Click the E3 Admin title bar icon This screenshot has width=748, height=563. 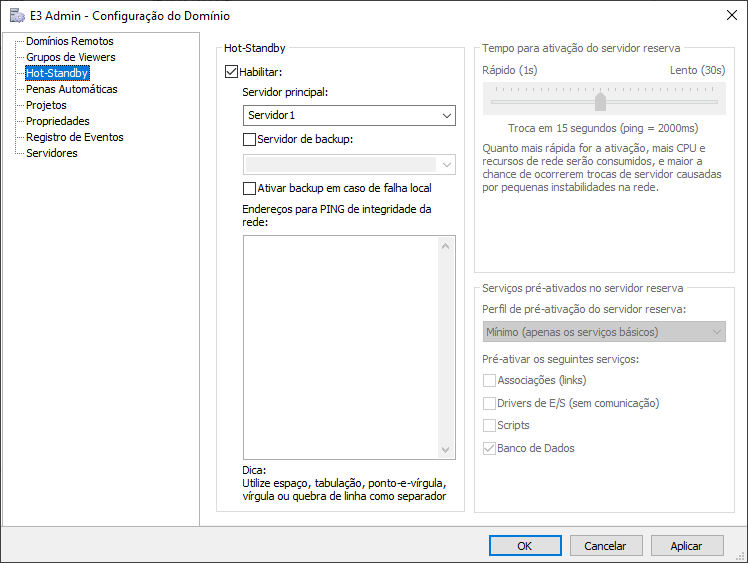(17, 16)
